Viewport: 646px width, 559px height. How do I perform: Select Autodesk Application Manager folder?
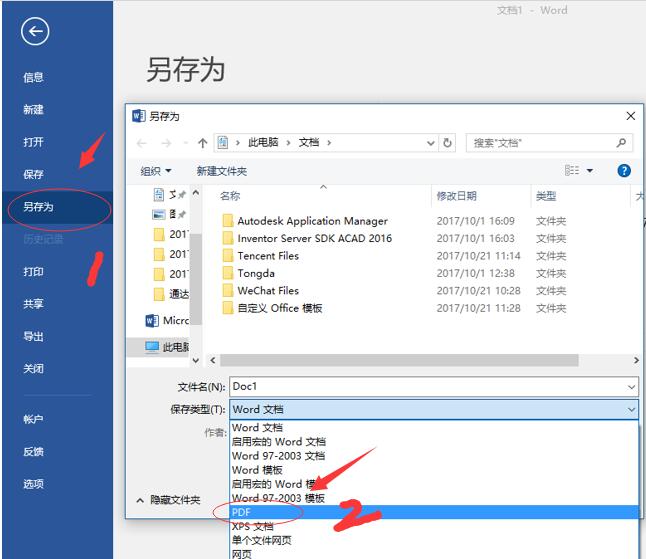305,221
